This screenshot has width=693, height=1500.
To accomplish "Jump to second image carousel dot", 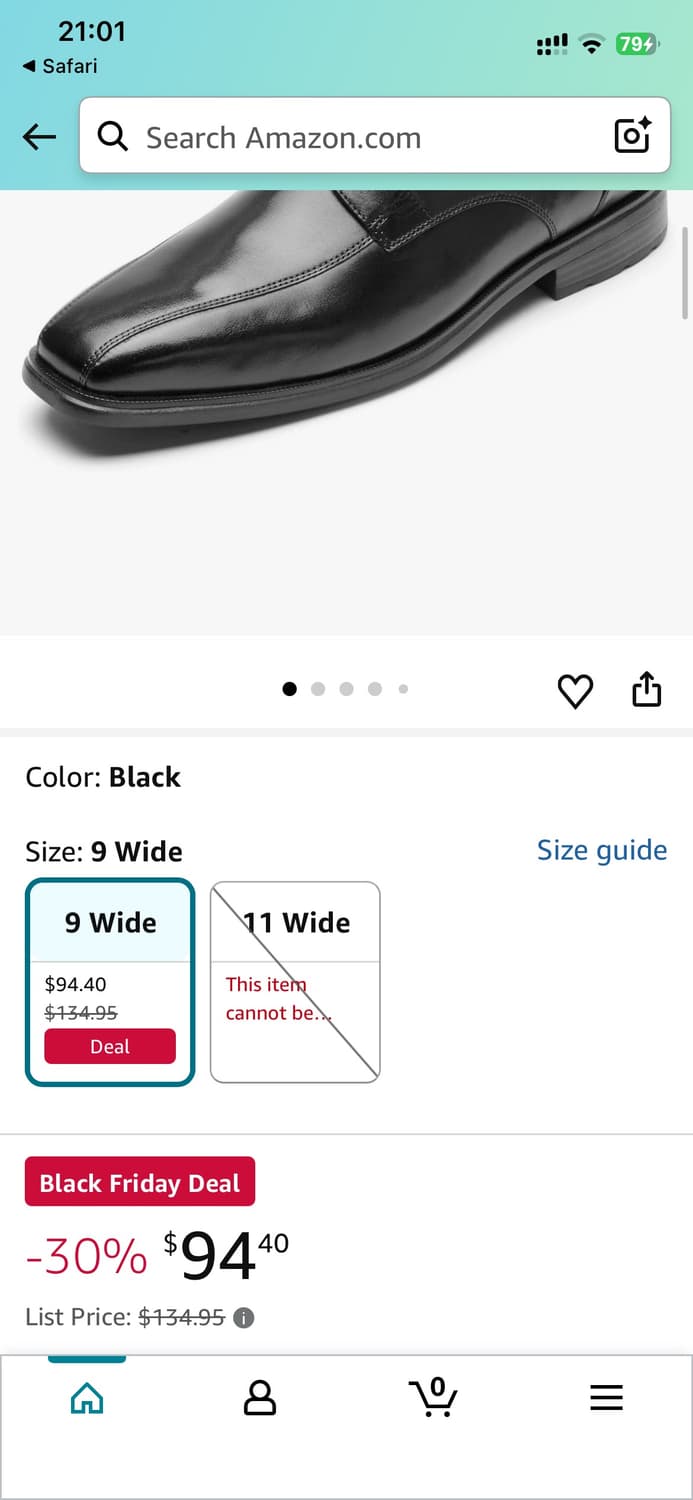I will pyautogui.click(x=318, y=689).
